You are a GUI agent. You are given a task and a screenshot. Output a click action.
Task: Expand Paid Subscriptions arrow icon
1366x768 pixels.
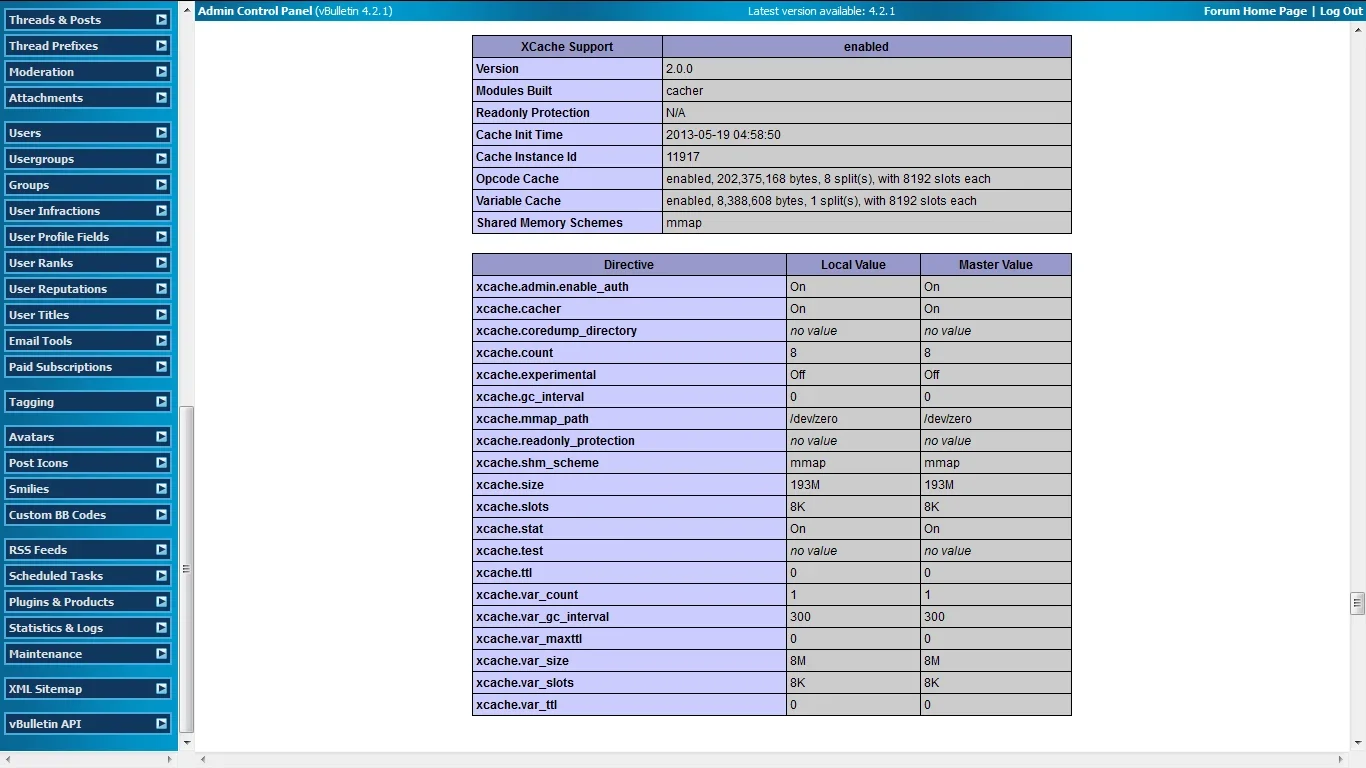click(x=161, y=367)
